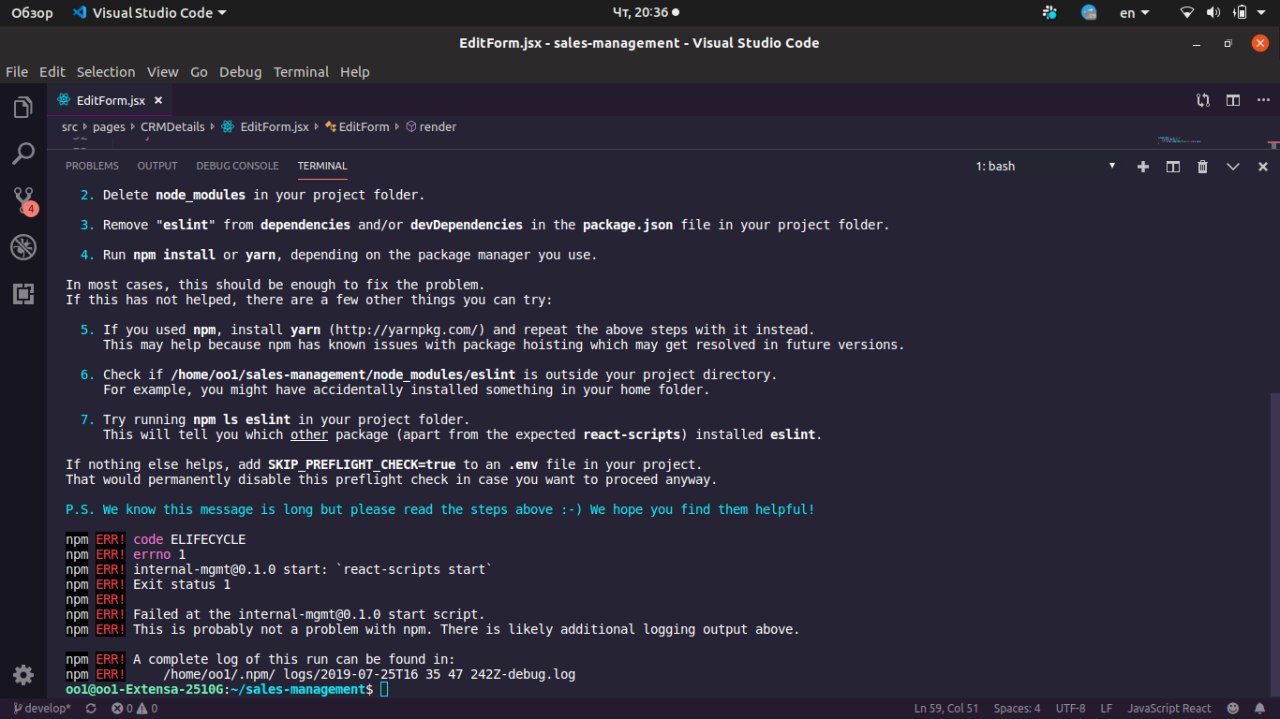1280x719 pixels.
Task: Click the src breadcrumb segment
Action: pos(69,127)
